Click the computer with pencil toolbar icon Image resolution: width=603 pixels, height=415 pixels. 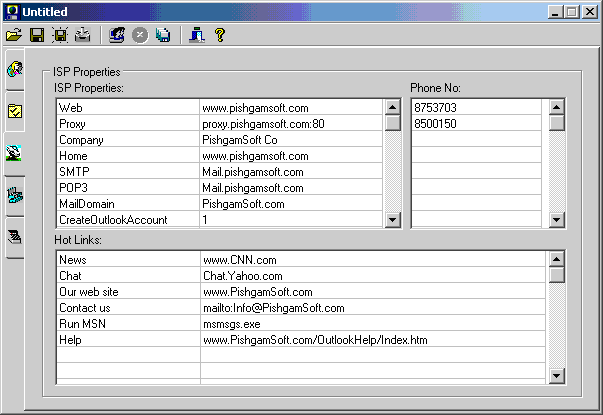[117, 35]
